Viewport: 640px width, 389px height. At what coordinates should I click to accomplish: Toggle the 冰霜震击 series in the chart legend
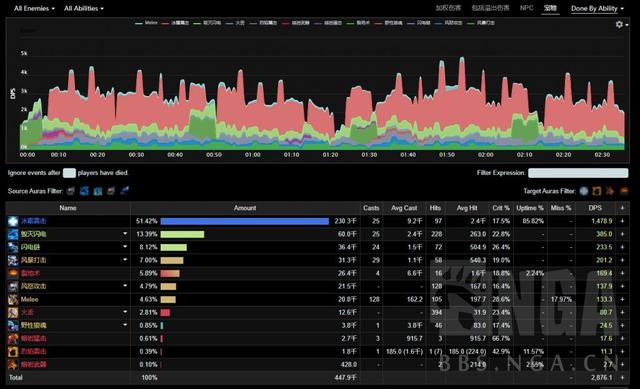(x=175, y=23)
